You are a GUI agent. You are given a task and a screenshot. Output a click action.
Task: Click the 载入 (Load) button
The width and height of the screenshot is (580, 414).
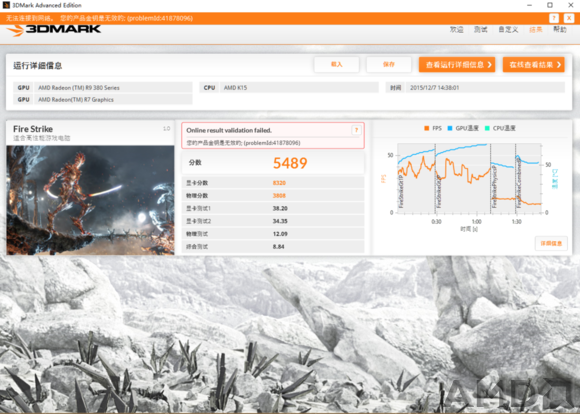click(x=337, y=64)
